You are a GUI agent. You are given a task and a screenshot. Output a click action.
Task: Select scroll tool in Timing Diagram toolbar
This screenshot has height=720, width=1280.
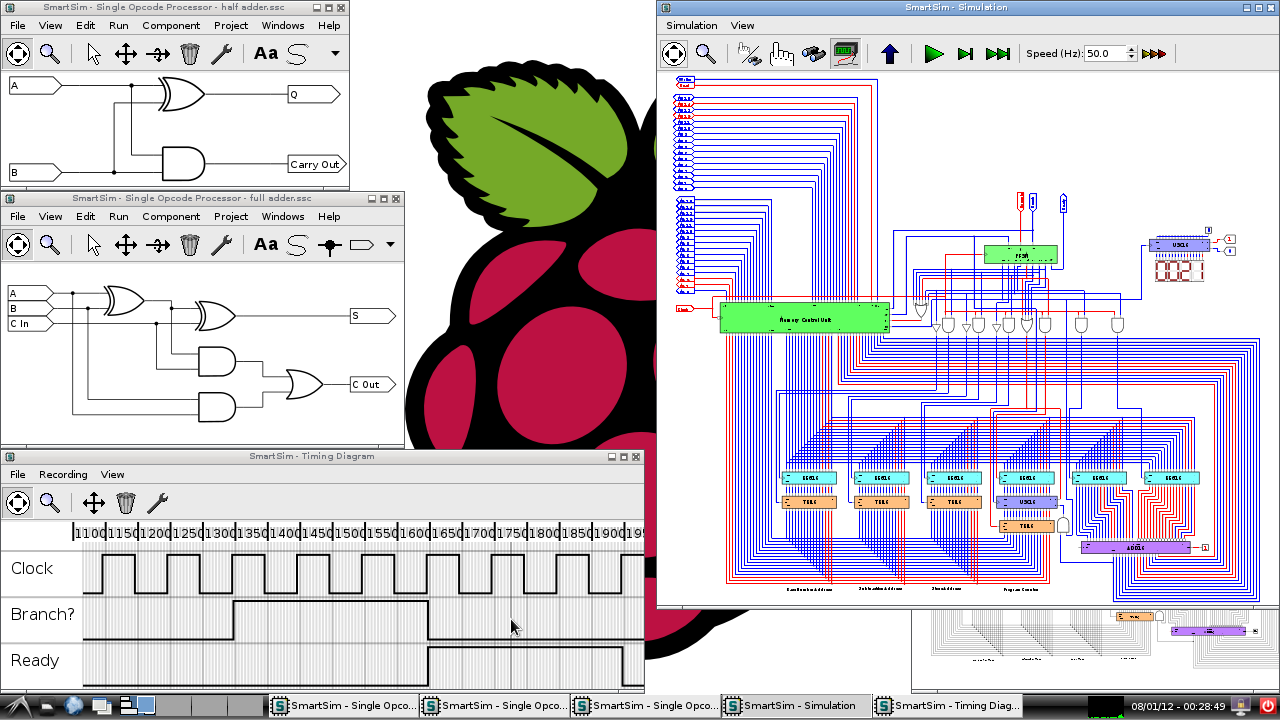[18, 502]
